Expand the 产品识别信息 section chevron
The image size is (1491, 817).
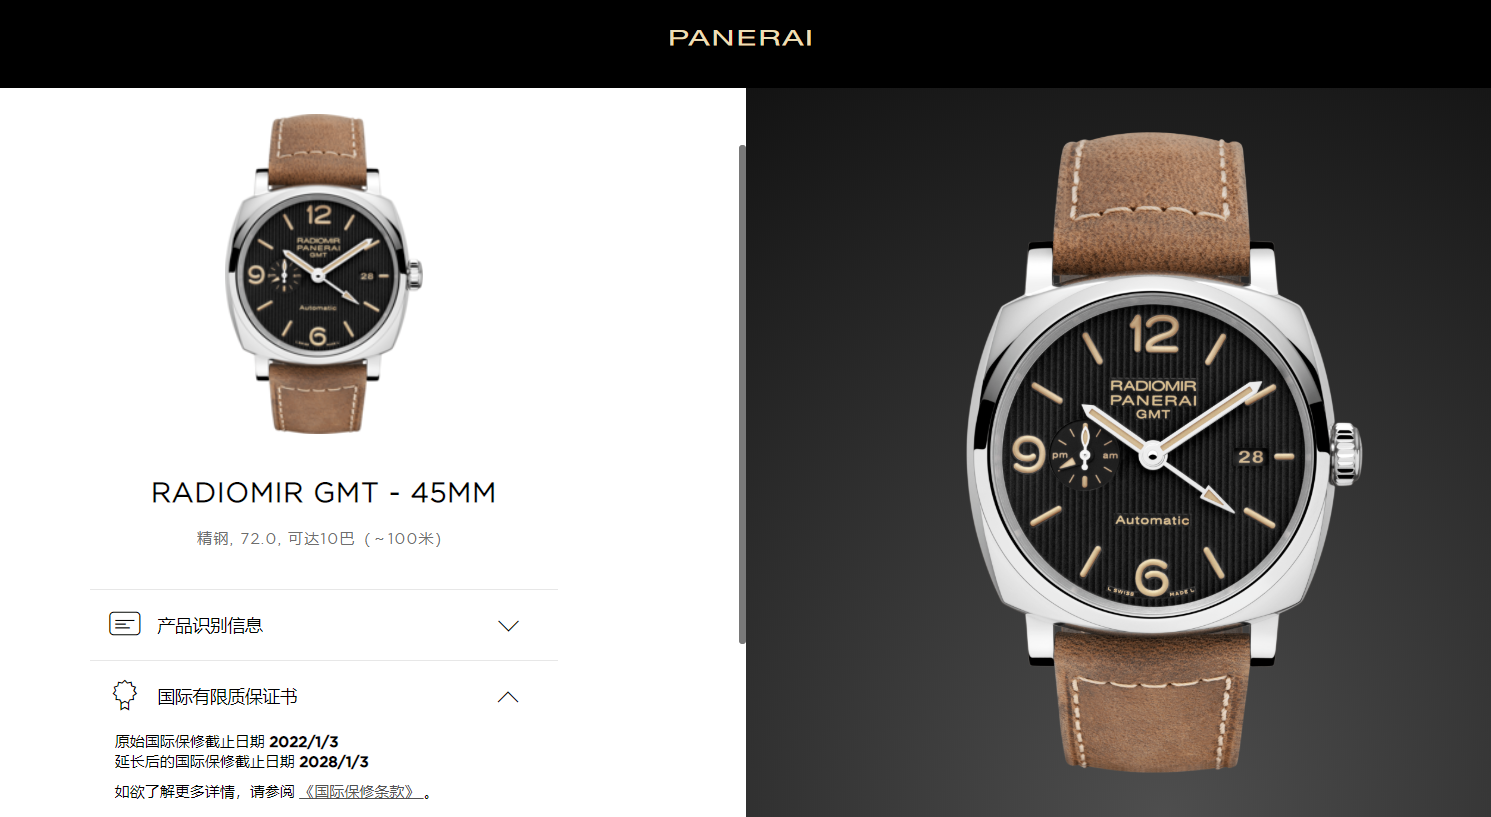click(508, 626)
